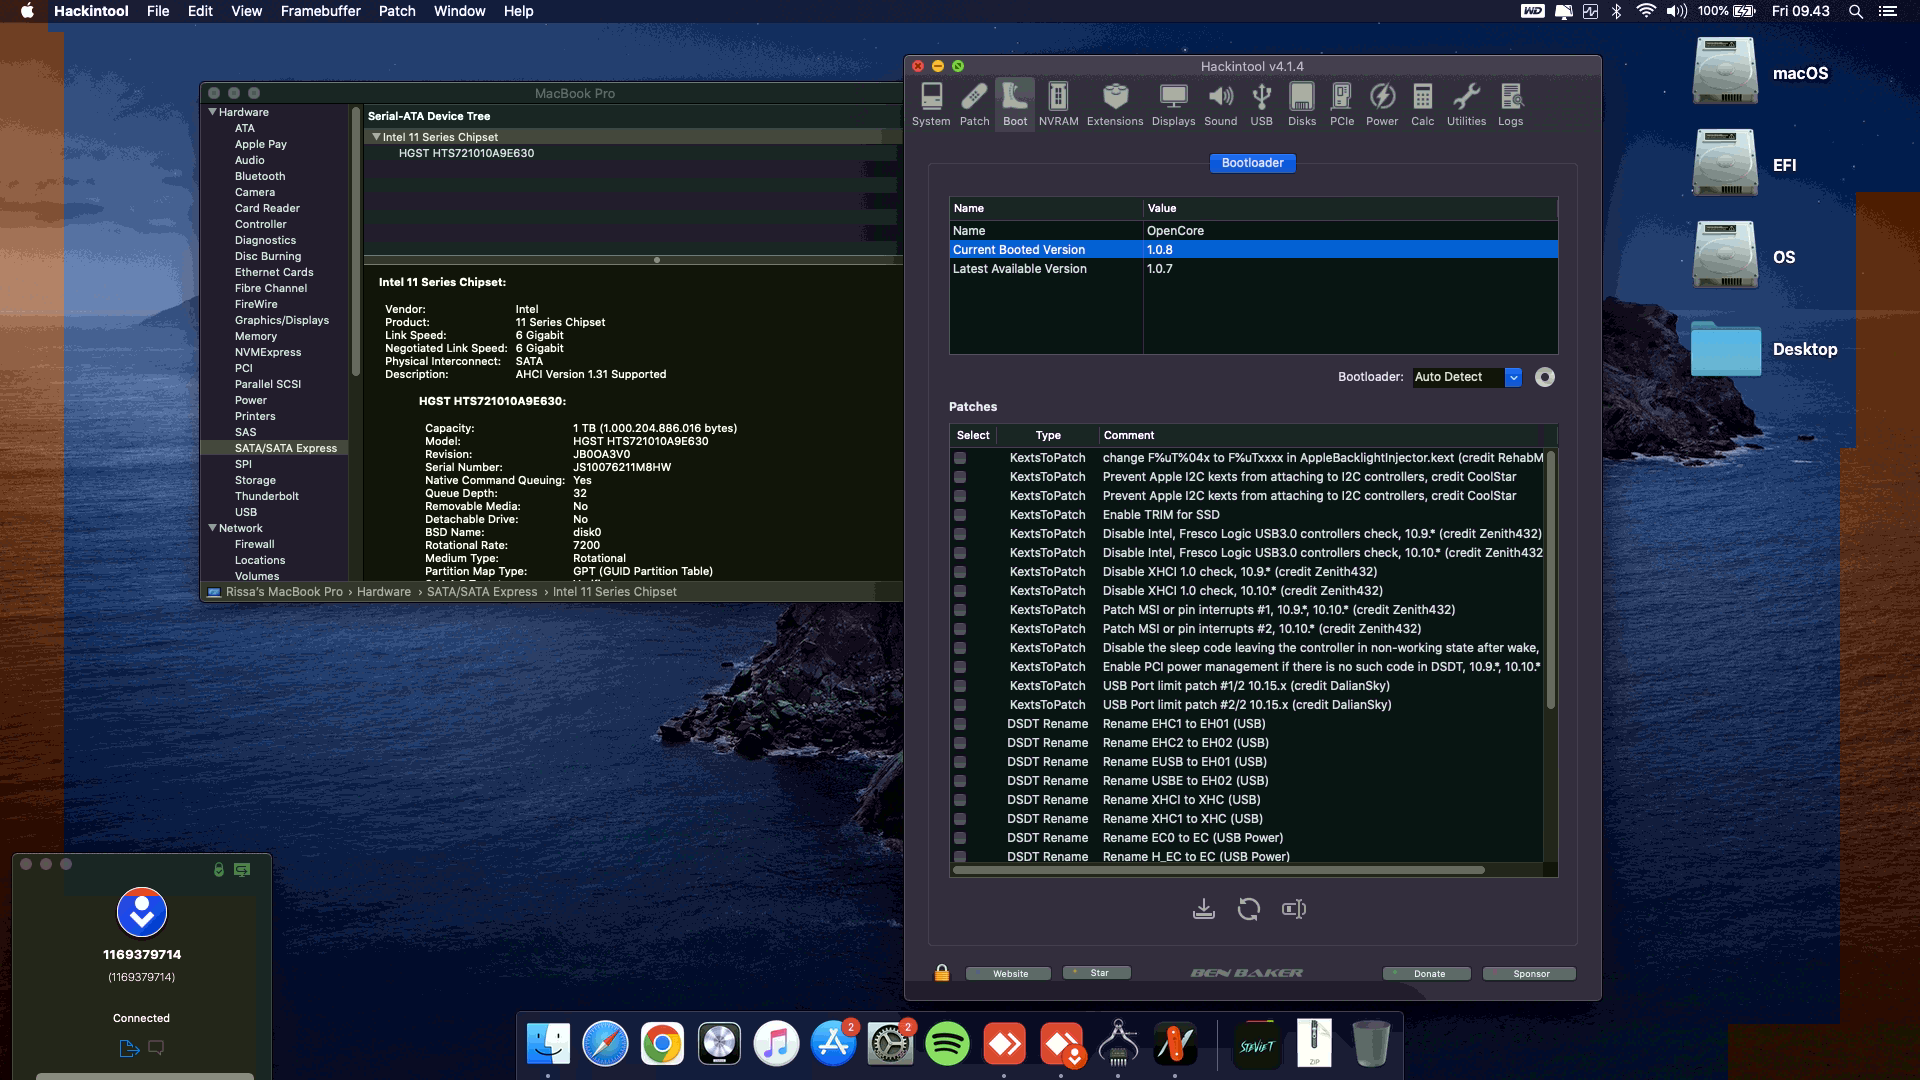The height and width of the screenshot is (1080, 1920).
Task: Open the Disks section
Action: [x=1302, y=104]
